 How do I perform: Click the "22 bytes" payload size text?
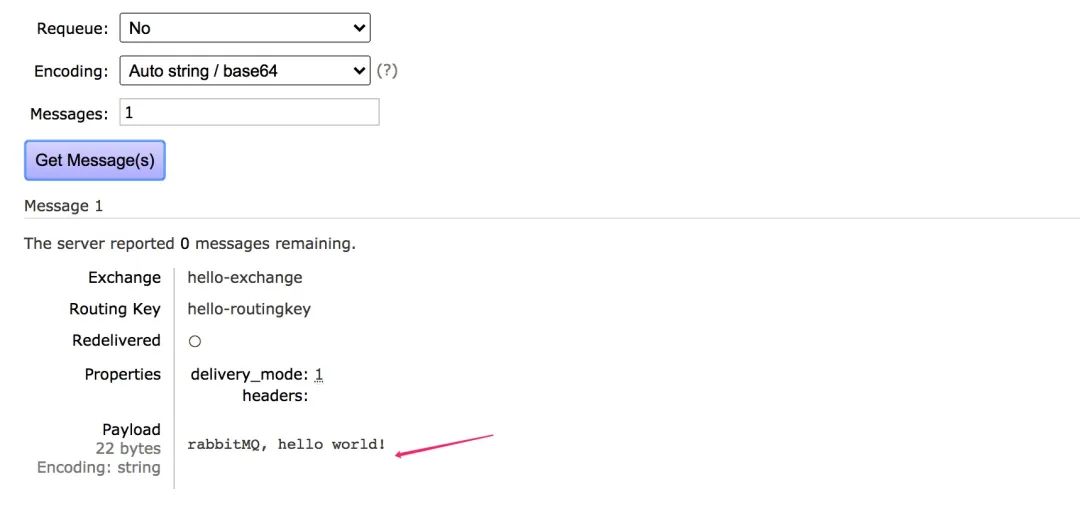pos(128,449)
